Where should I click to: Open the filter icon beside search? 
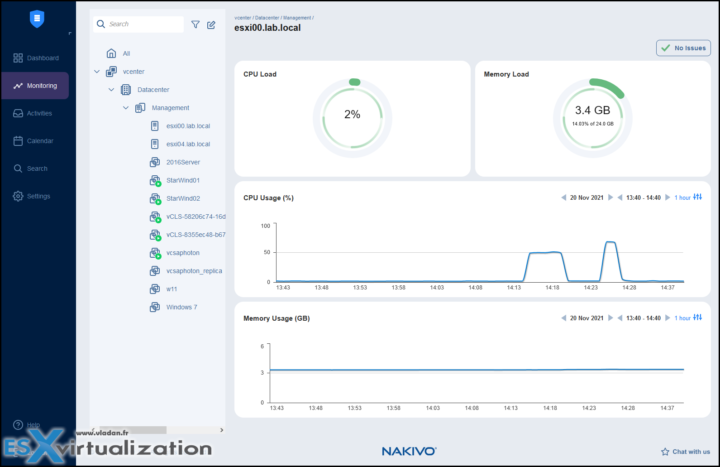click(195, 24)
